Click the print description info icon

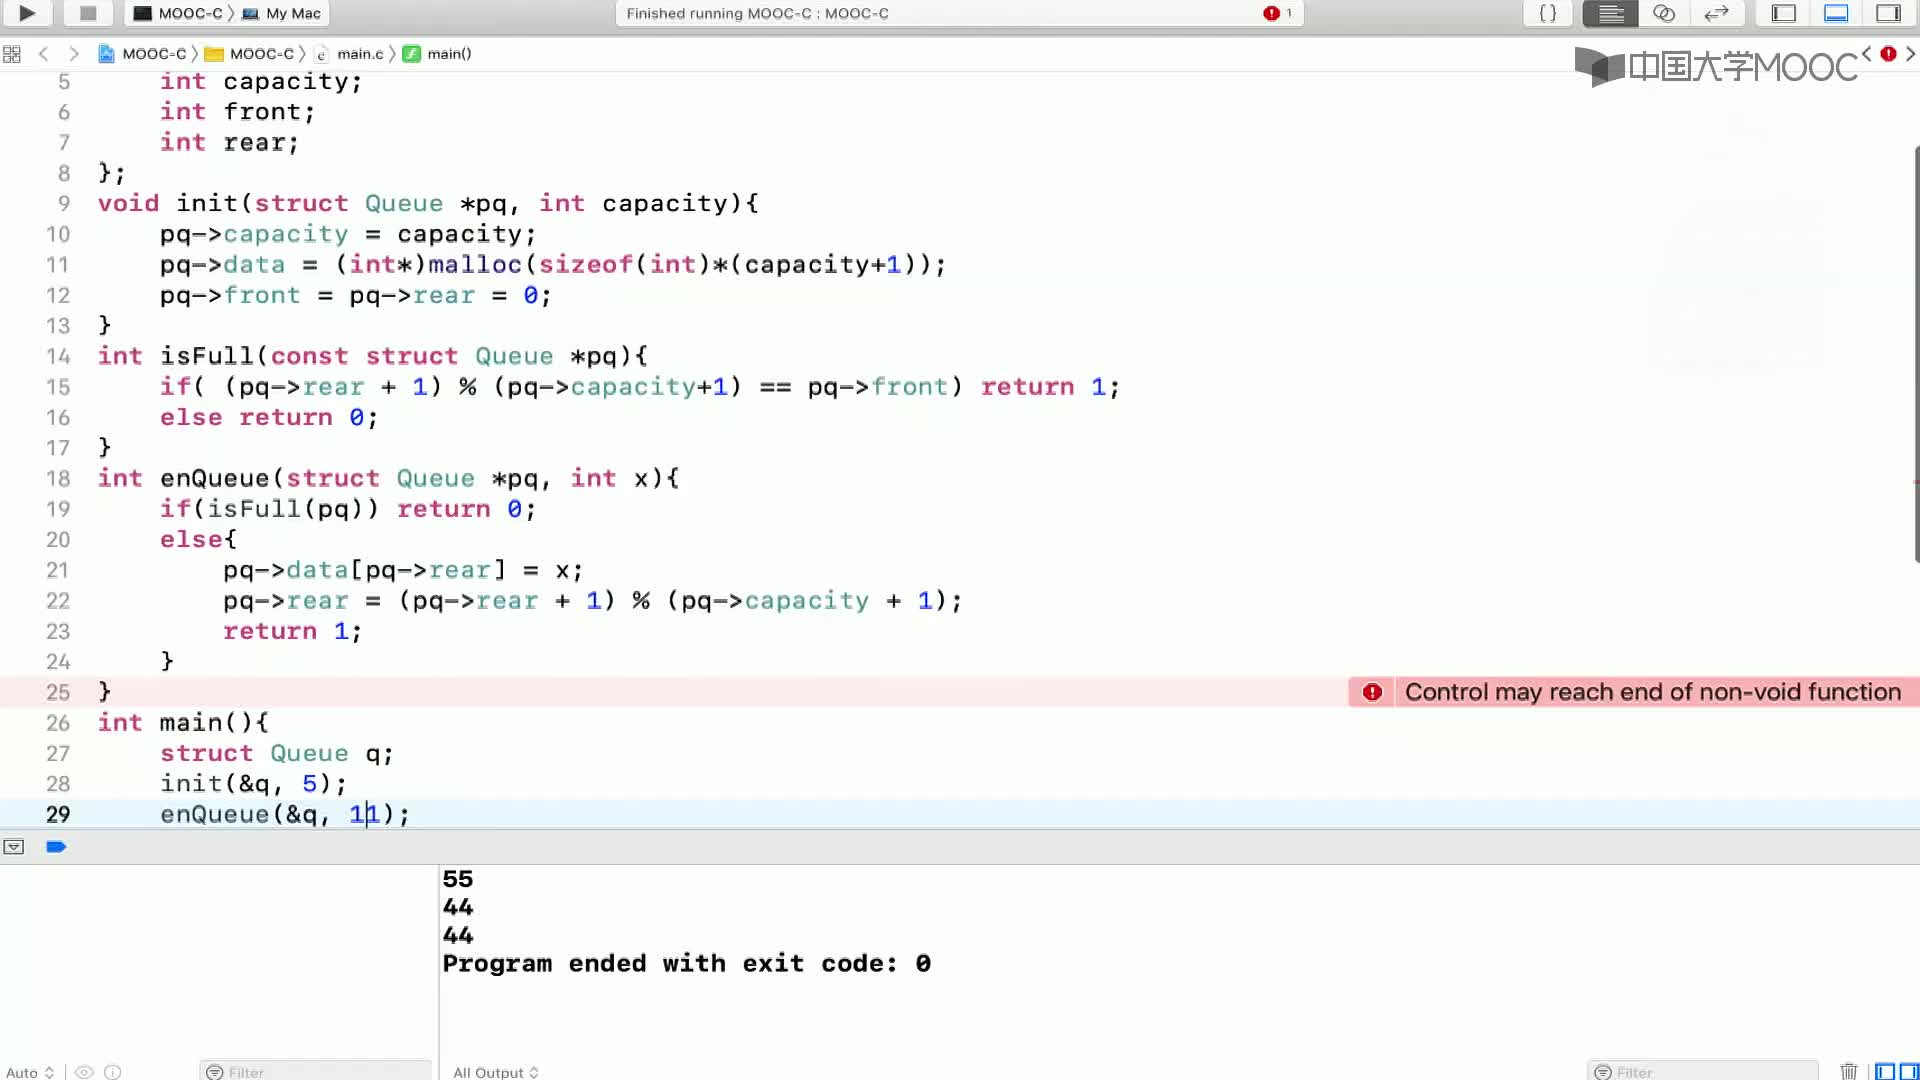[113, 1072]
